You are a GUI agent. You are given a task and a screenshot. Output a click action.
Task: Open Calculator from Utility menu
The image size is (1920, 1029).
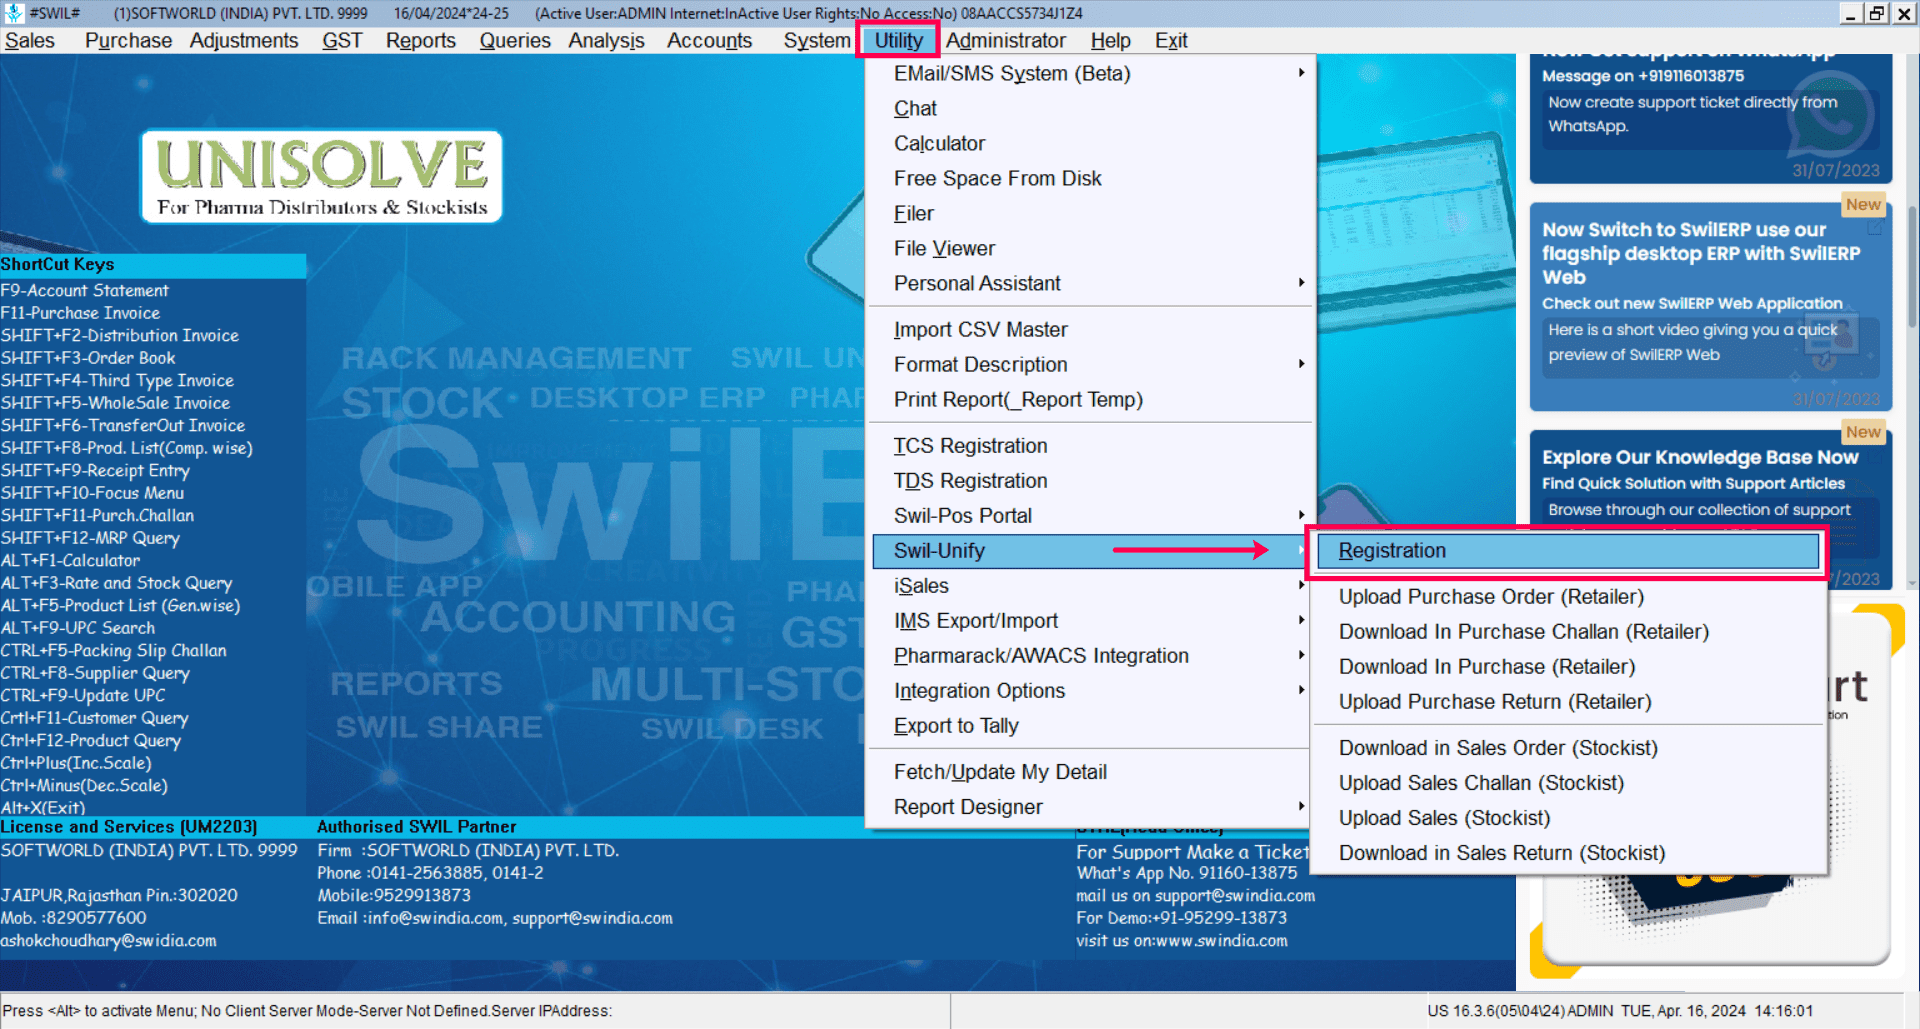click(1090, 144)
